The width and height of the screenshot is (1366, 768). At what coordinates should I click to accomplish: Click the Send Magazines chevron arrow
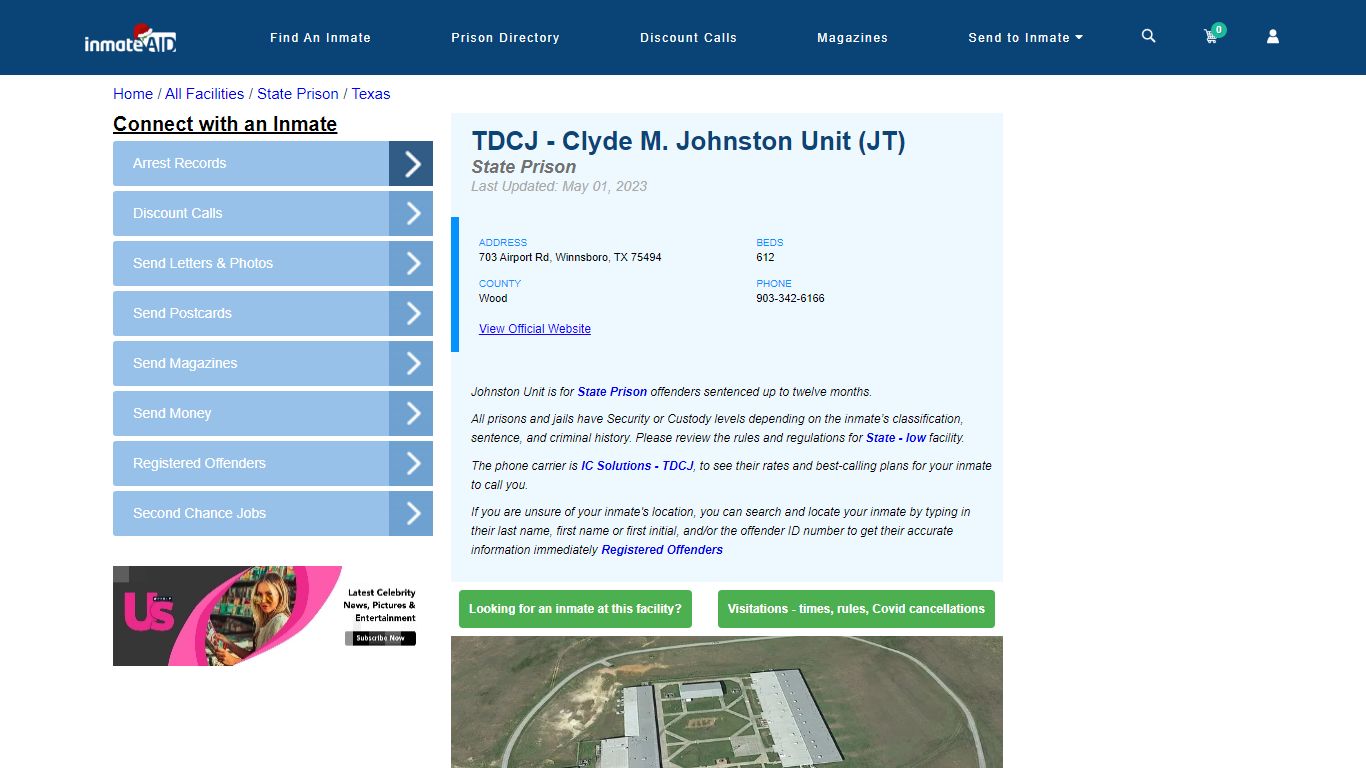pyautogui.click(x=411, y=363)
